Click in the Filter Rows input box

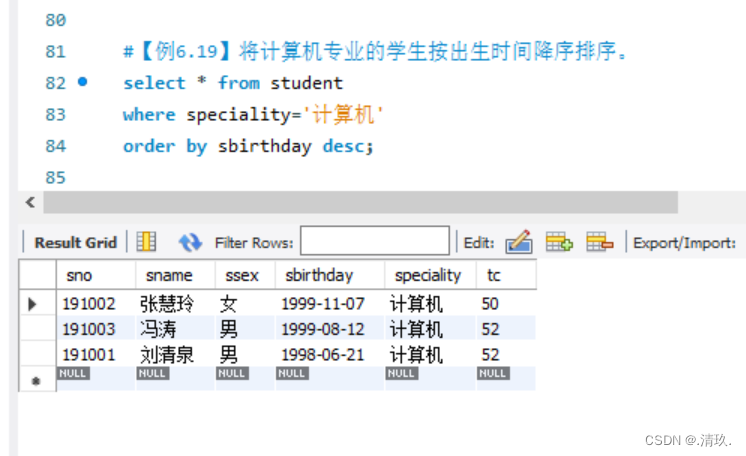pyautogui.click(x=375, y=240)
